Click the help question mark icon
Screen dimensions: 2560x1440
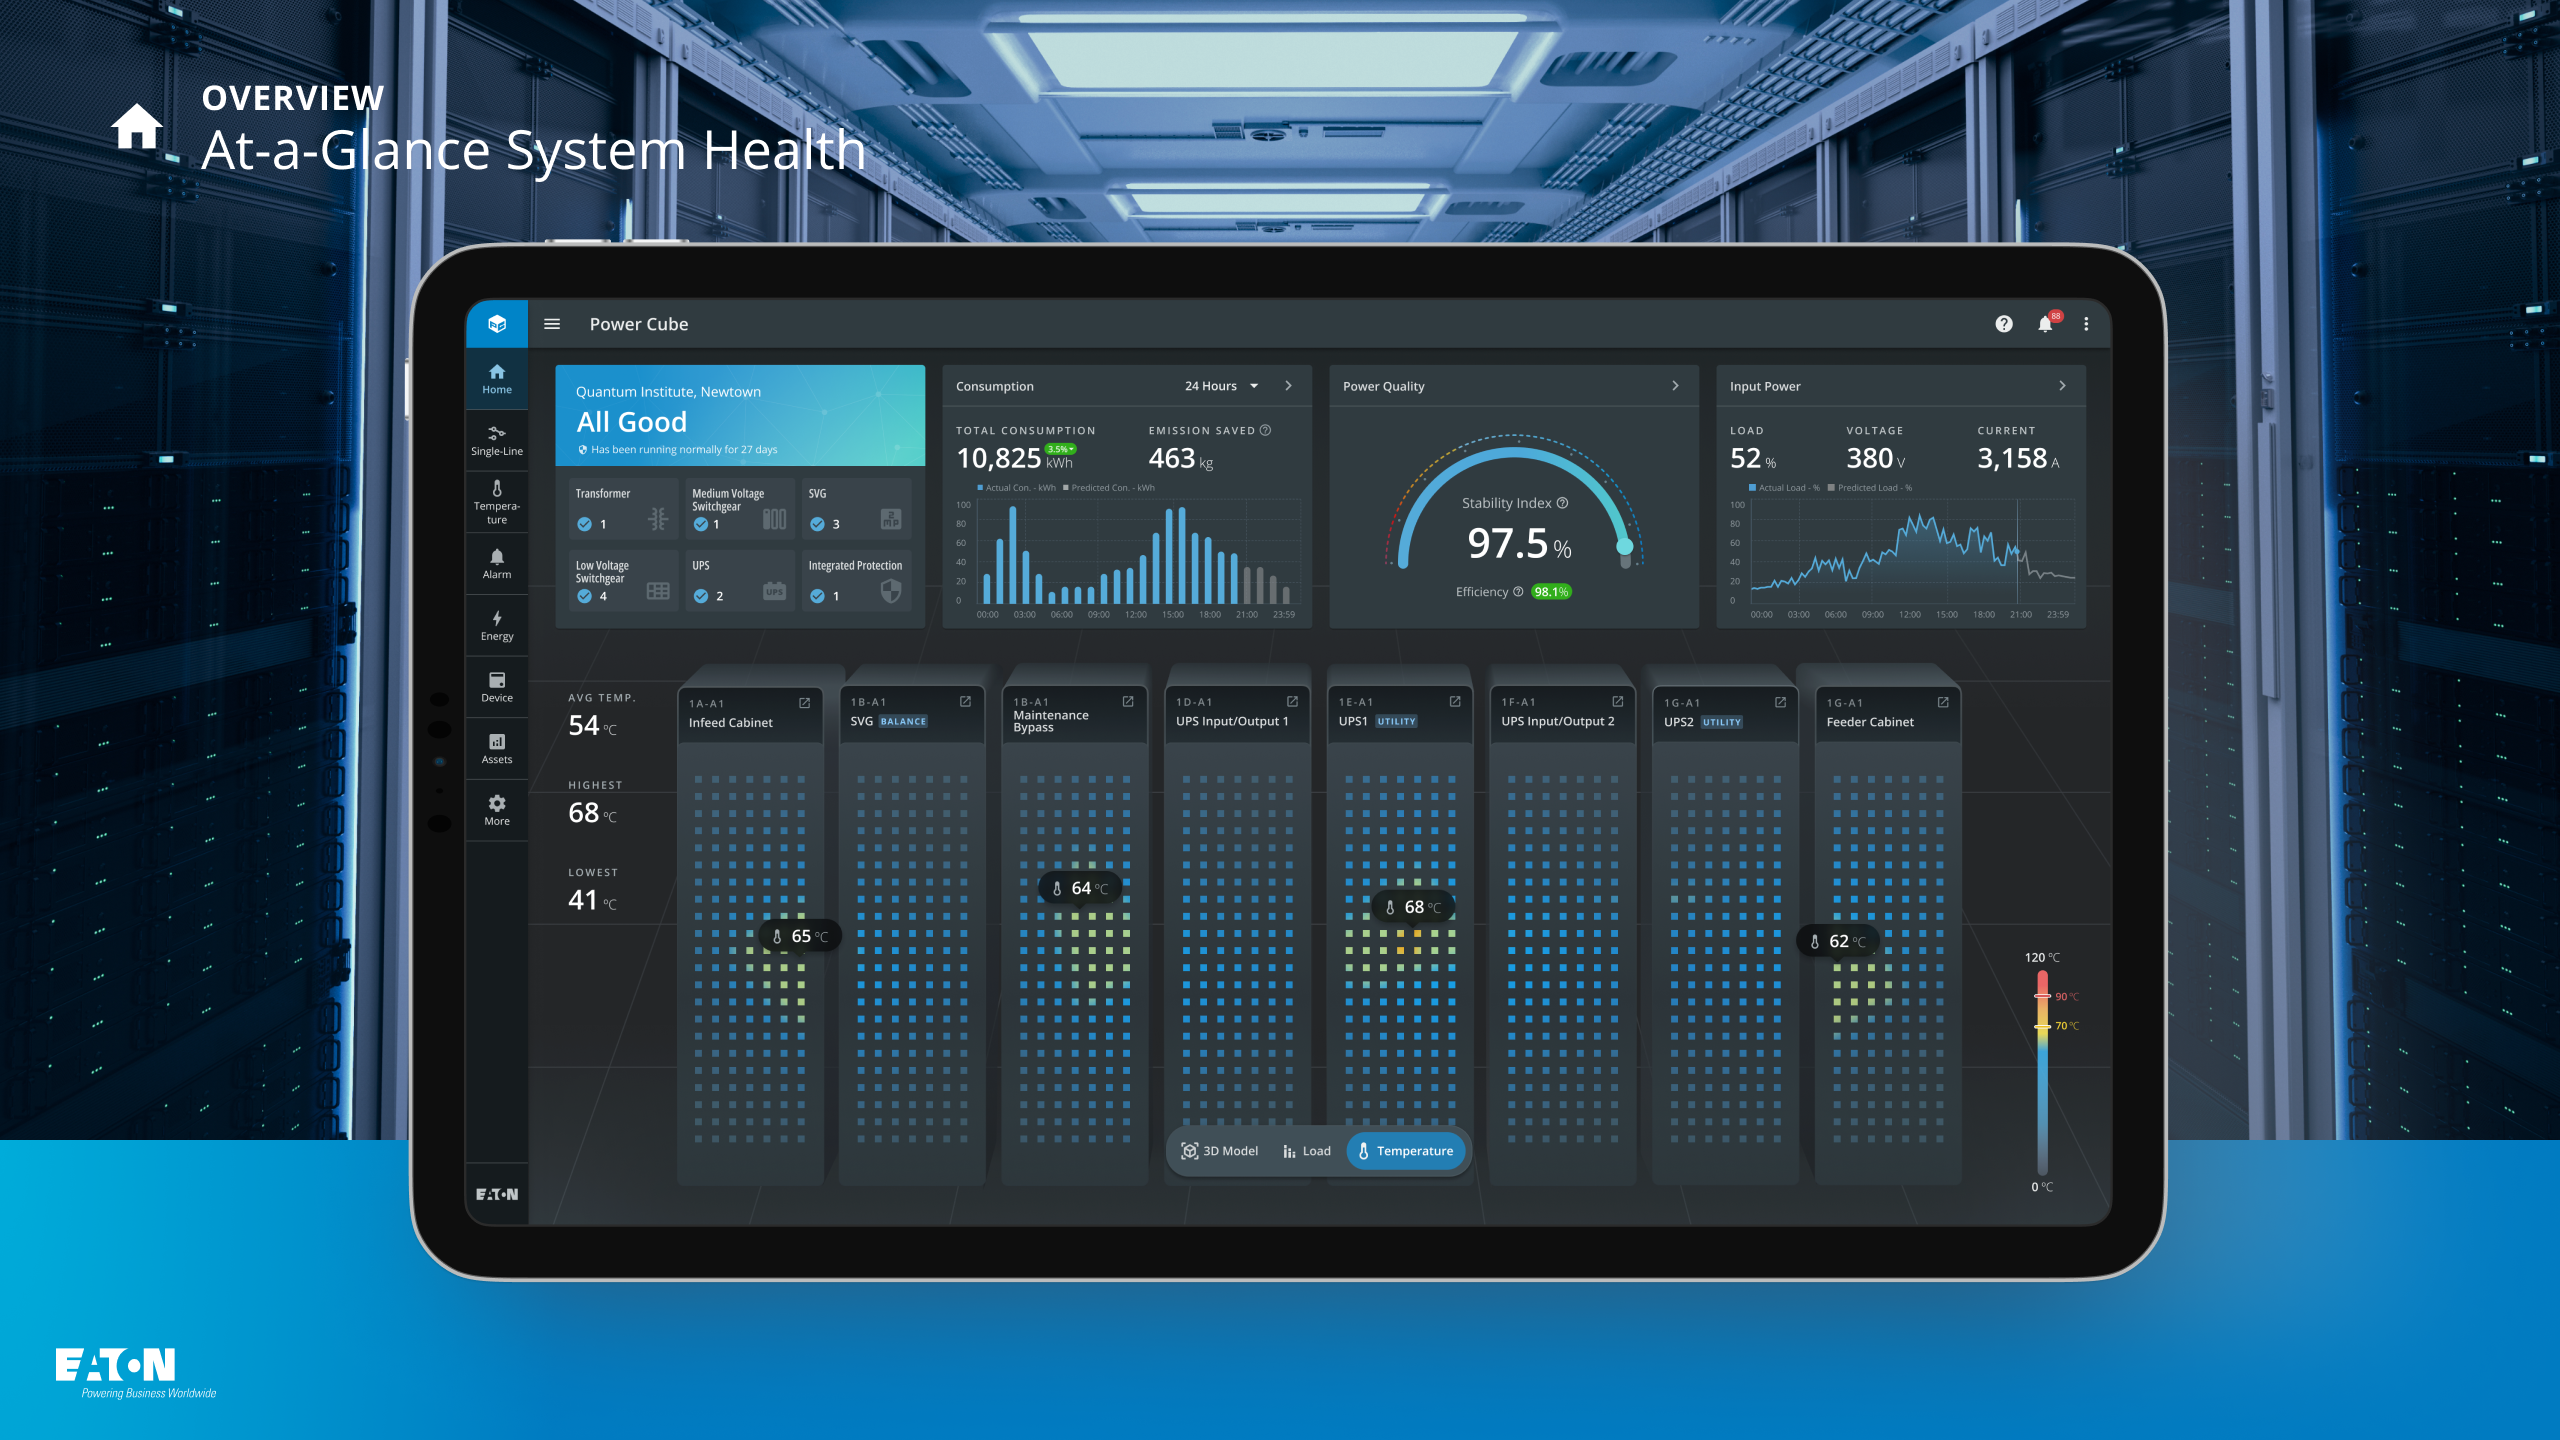coord(2004,324)
